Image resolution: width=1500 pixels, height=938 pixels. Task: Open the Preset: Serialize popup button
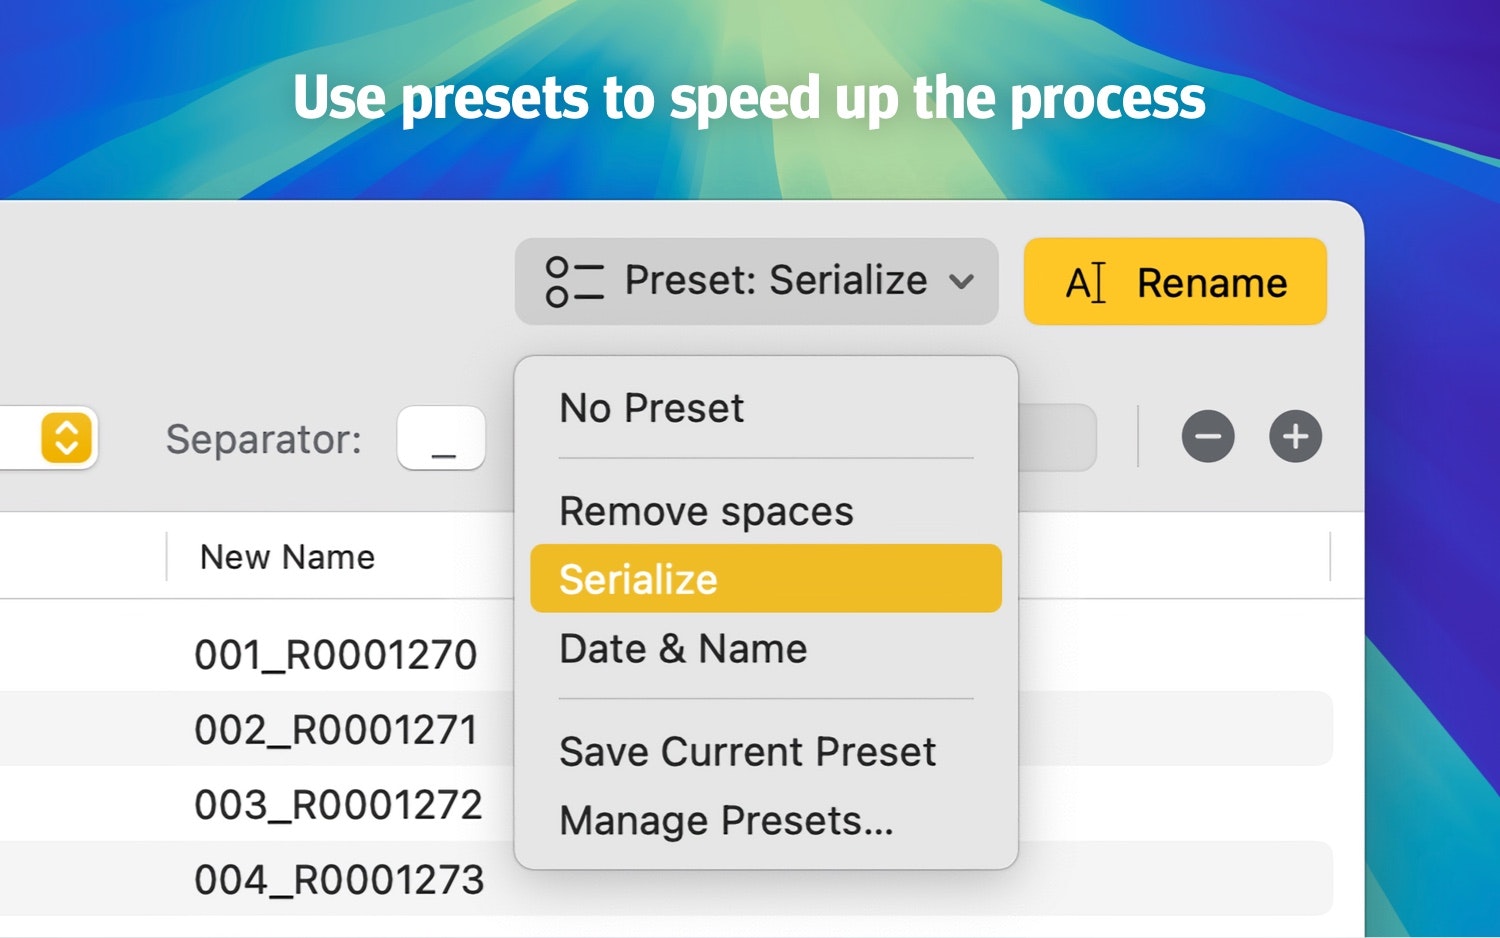pyautogui.click(x=757, y=281)
